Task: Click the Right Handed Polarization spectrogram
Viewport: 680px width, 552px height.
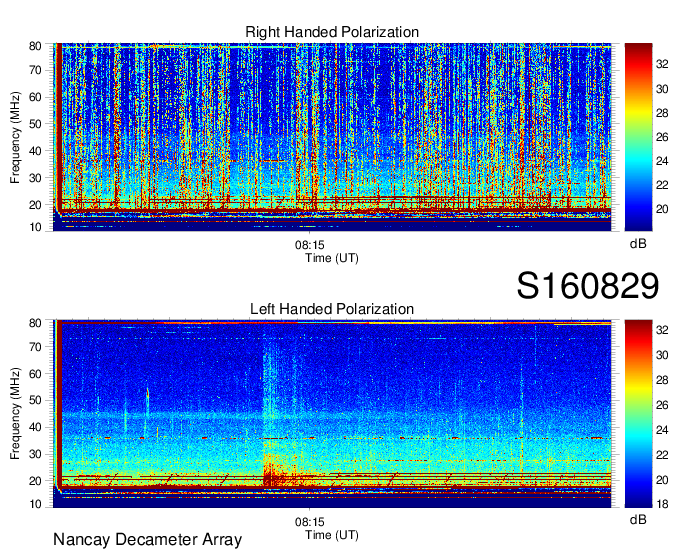Action: 332,137
